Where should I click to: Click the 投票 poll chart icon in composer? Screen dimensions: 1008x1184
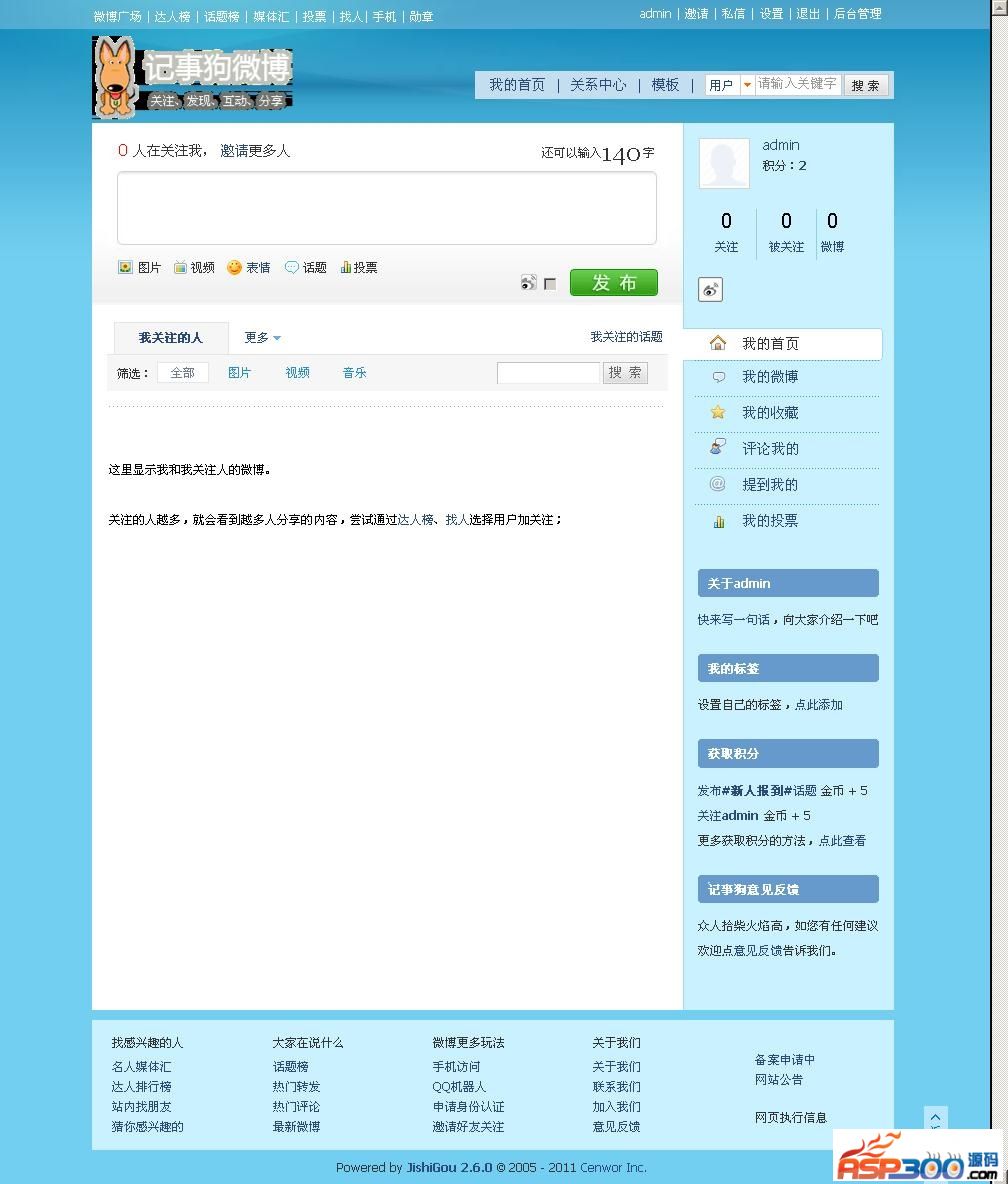[x=345, y=267]
